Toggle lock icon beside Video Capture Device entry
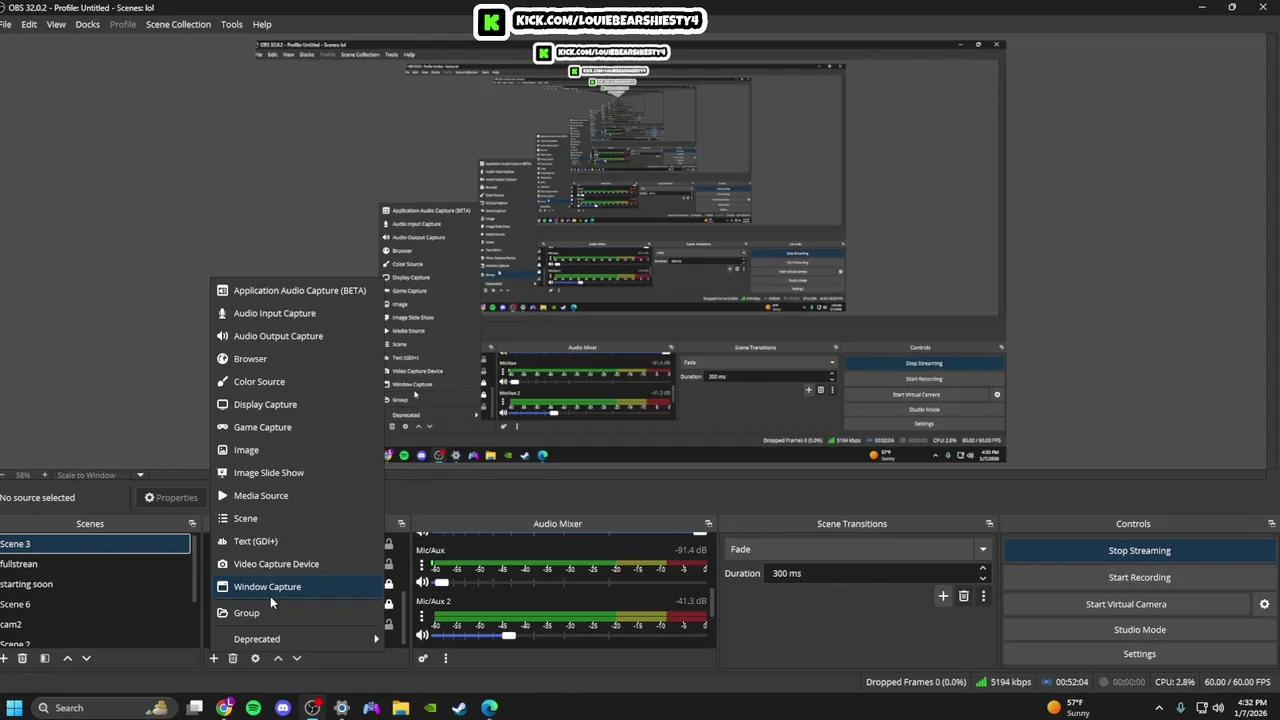 [389, 565]
